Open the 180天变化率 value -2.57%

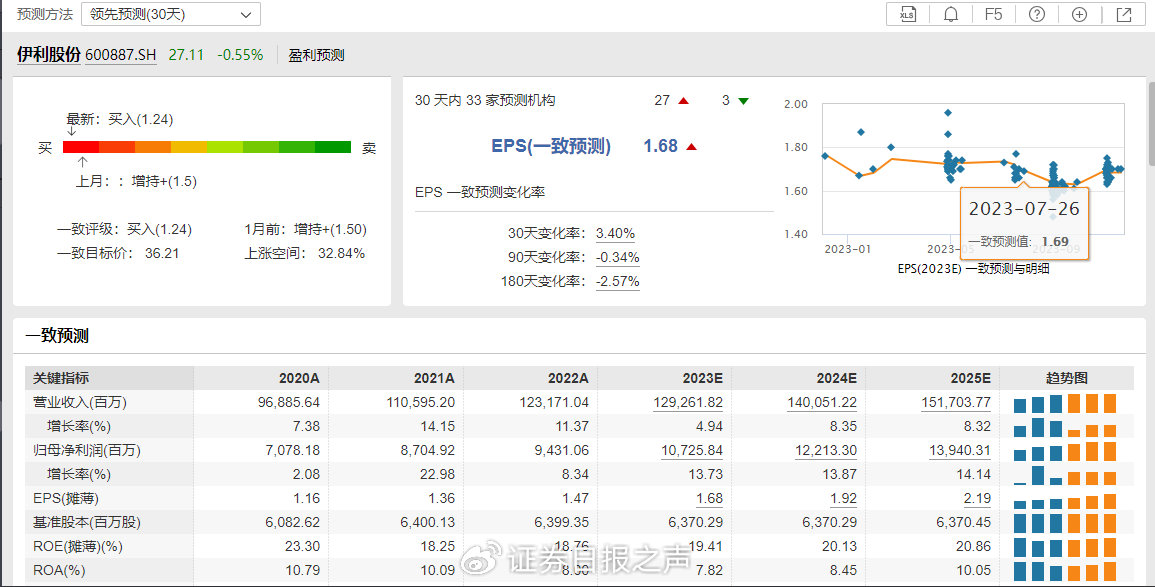617,281
